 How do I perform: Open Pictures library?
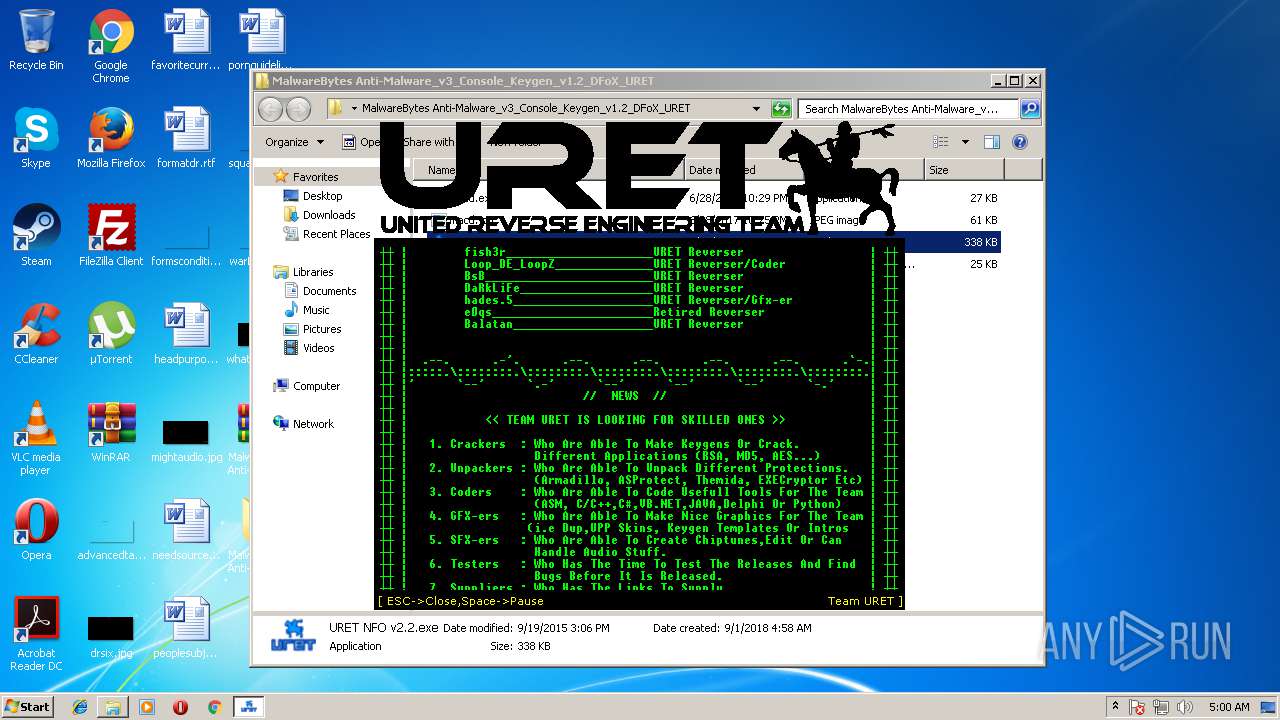click(322, 329)
